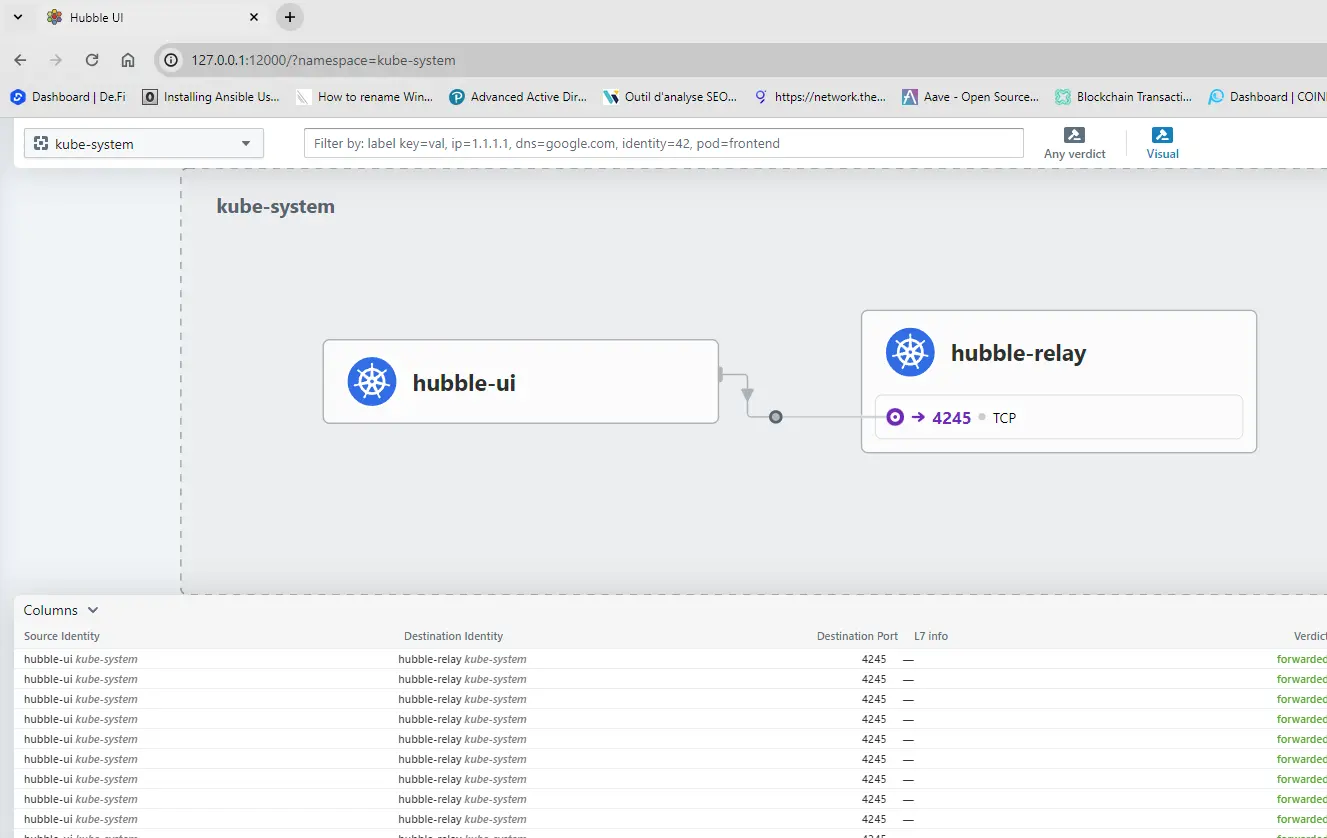Open the Dashboard | COIN bookmark
The width and height of the screenshot is (1327, 838).
tap(1267, 97)
